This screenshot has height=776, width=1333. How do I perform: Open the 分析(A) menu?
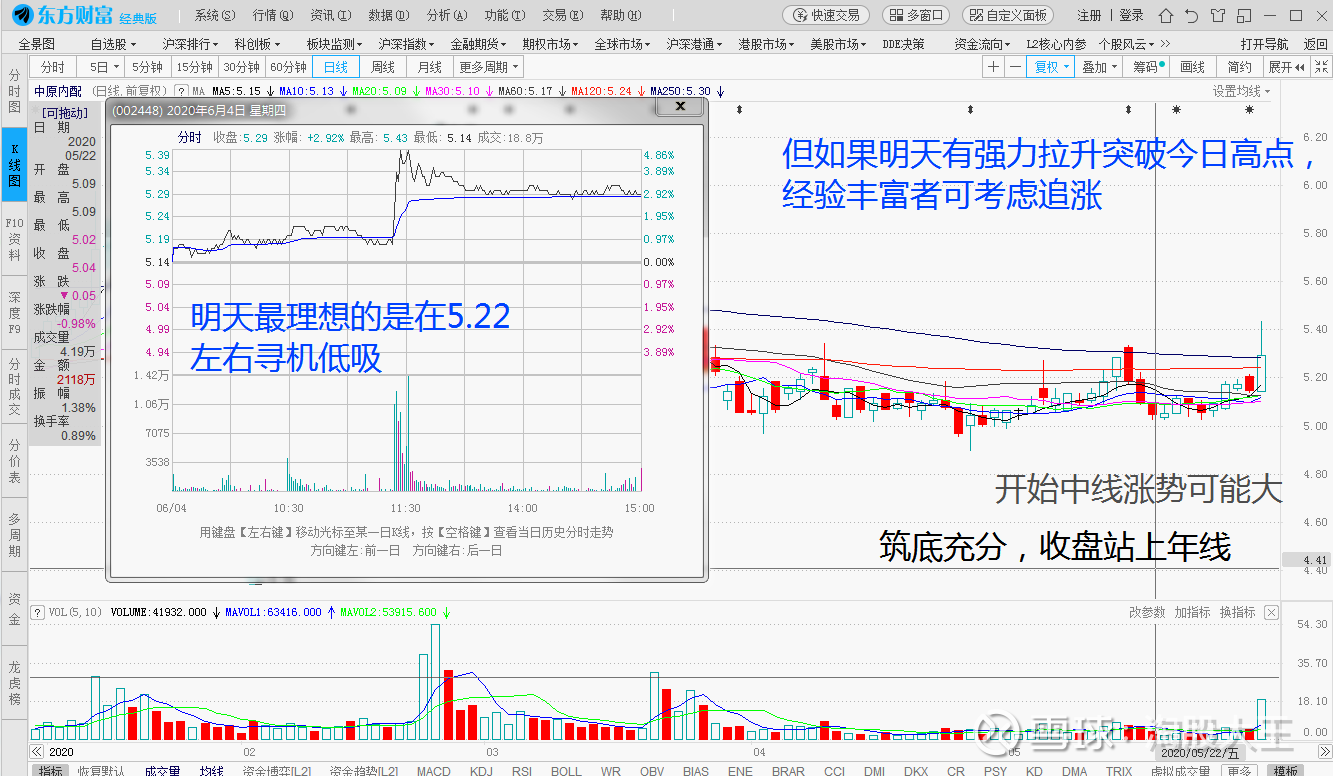click(446, 15)
